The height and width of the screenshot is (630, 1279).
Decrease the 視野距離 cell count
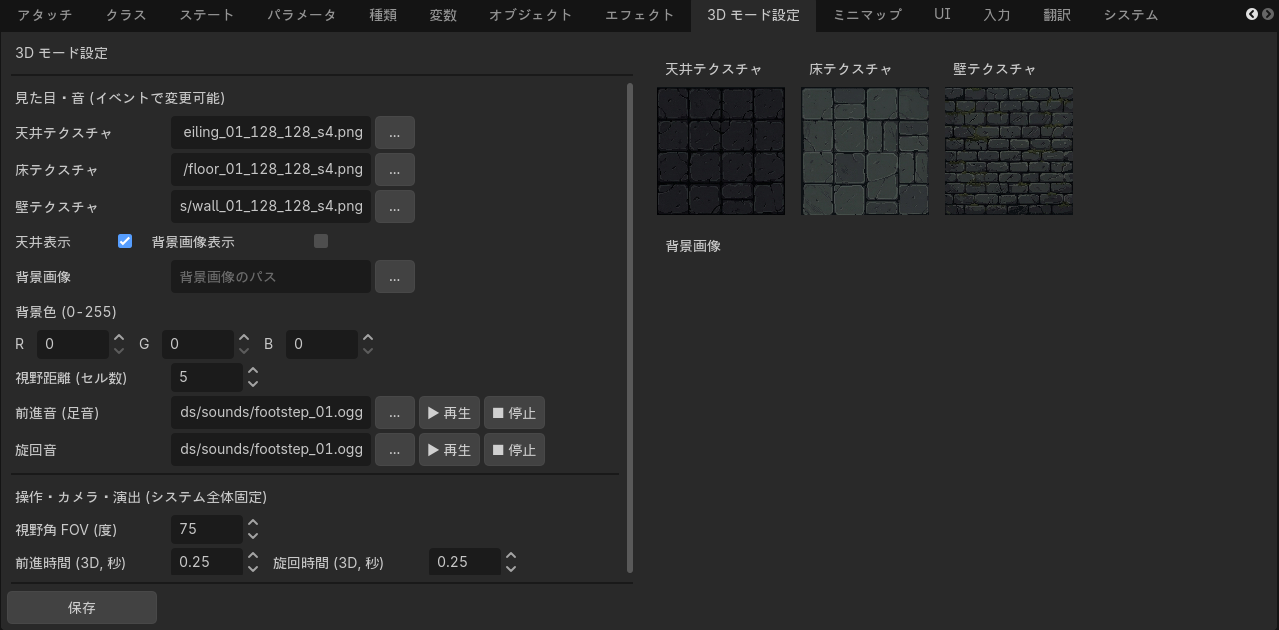pyautogui.click(x=253, y=383)
